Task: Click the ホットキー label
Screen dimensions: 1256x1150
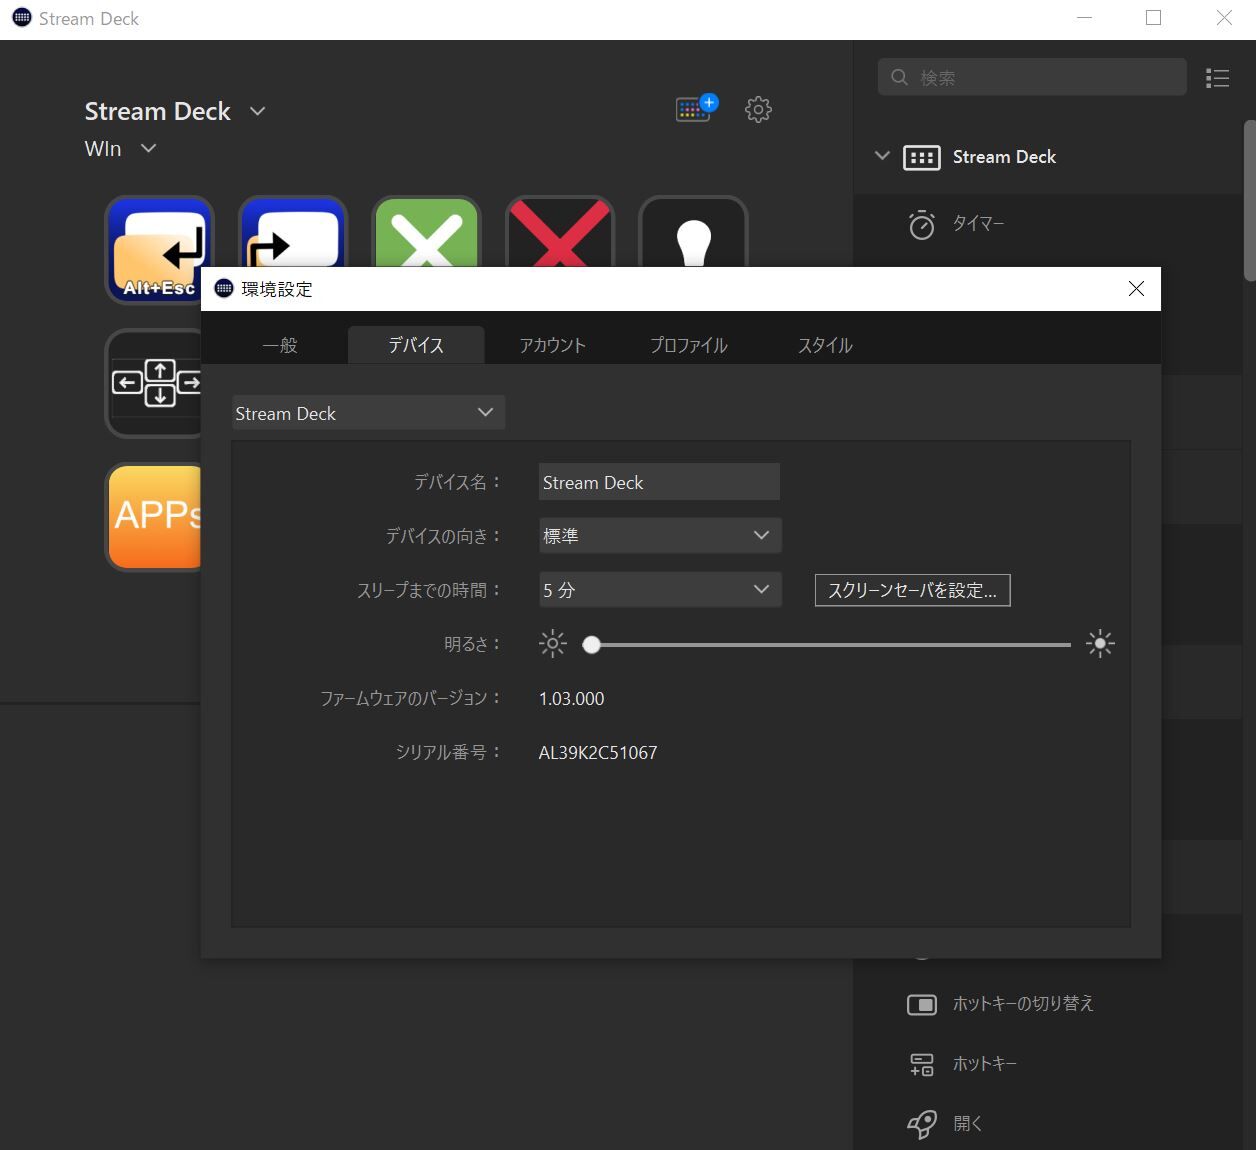Action: [x=985, y=1064]
